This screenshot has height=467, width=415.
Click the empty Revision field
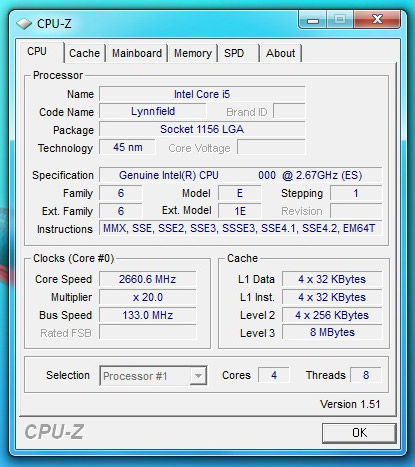point(356,211)
